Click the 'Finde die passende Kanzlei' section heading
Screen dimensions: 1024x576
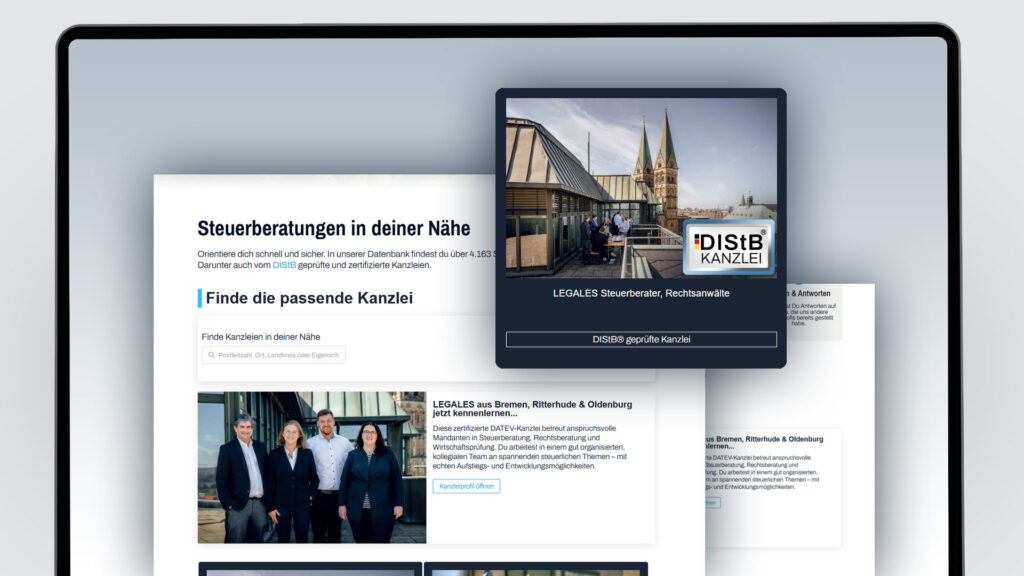(x=309, y=298)
